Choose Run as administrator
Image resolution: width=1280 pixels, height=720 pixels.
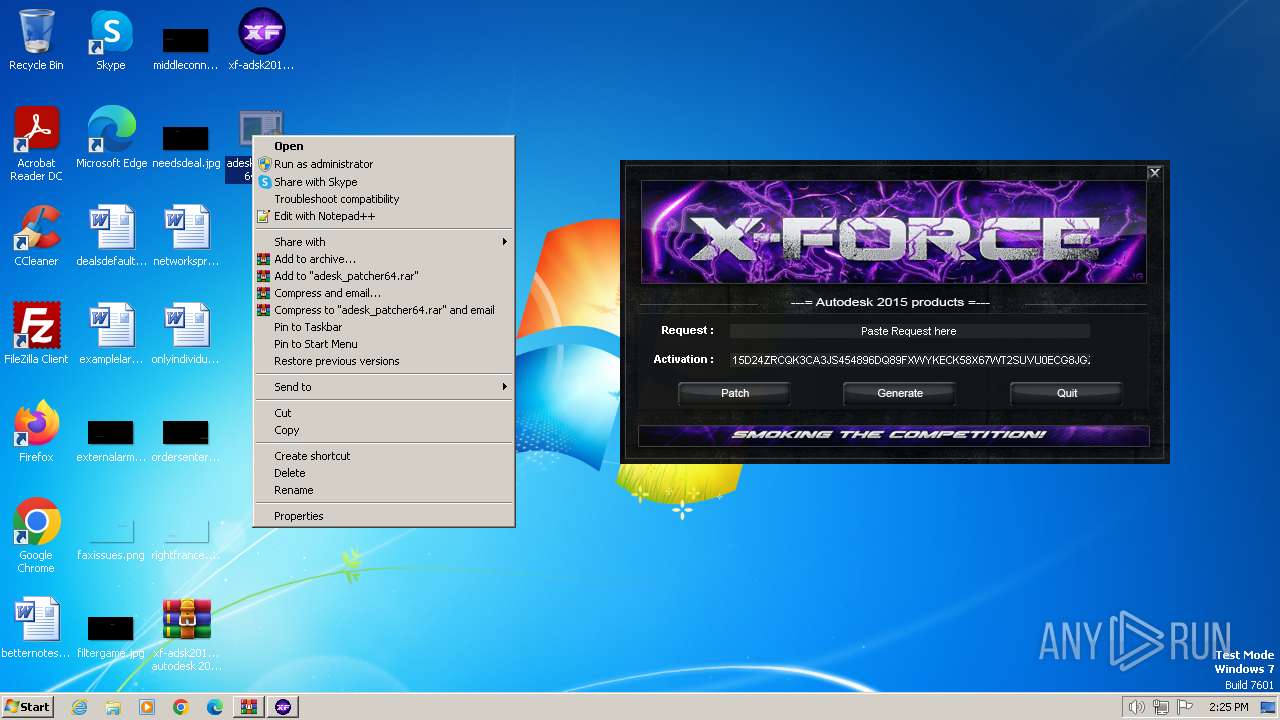384,164
